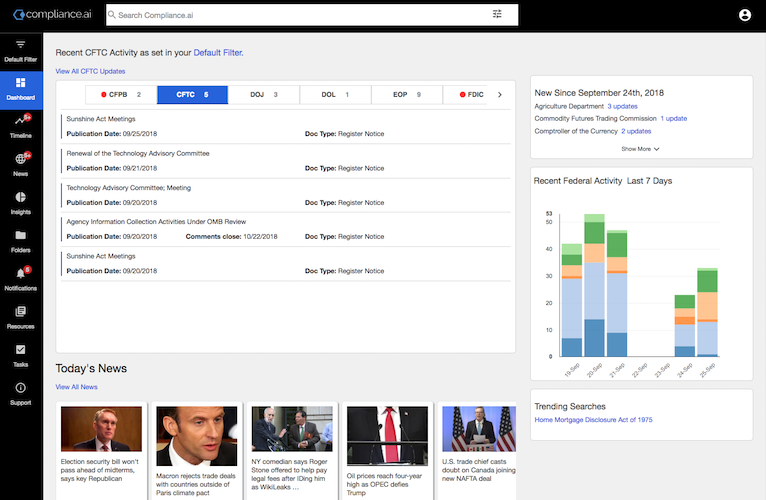Open Oil prices reach four-year high card
This screenshot has height=500, width=766.
[387, 451]
